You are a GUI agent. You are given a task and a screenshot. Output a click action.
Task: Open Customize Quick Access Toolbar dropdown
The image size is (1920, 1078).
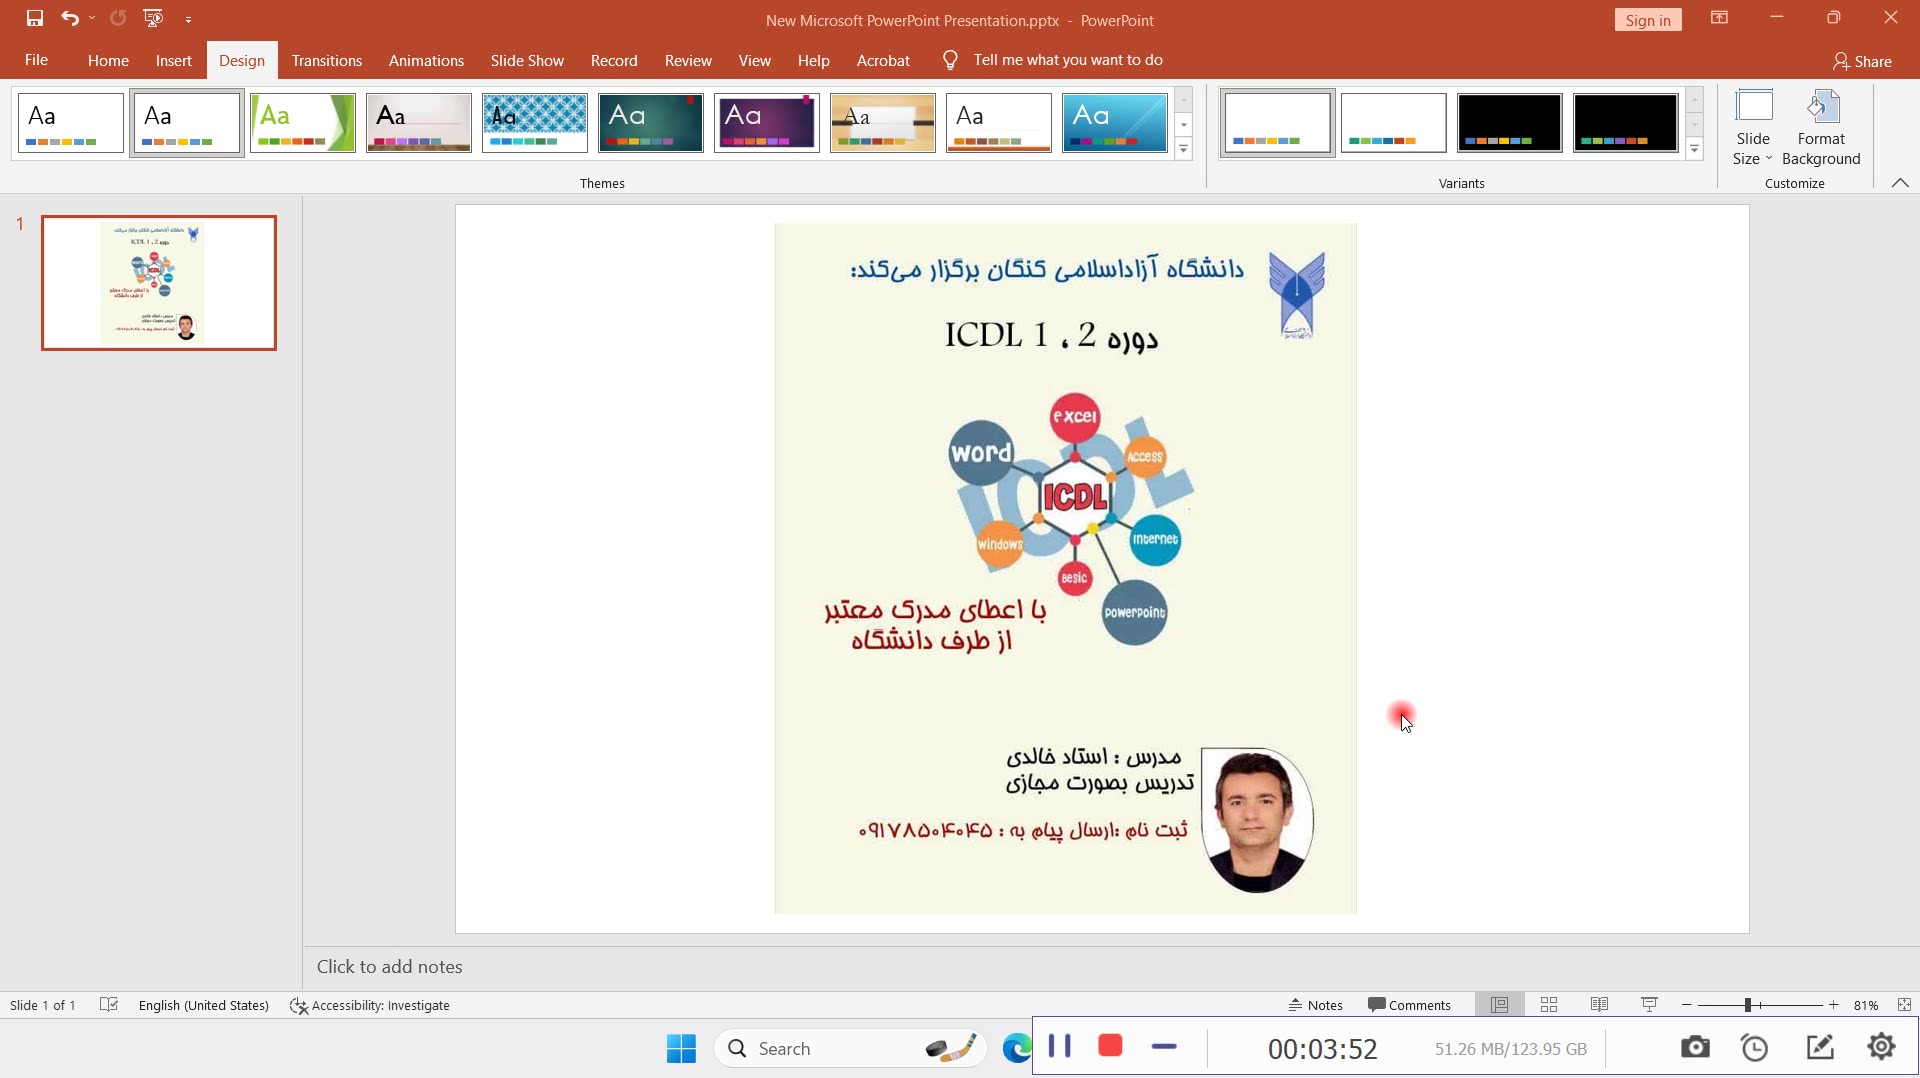tap(188, 19)
